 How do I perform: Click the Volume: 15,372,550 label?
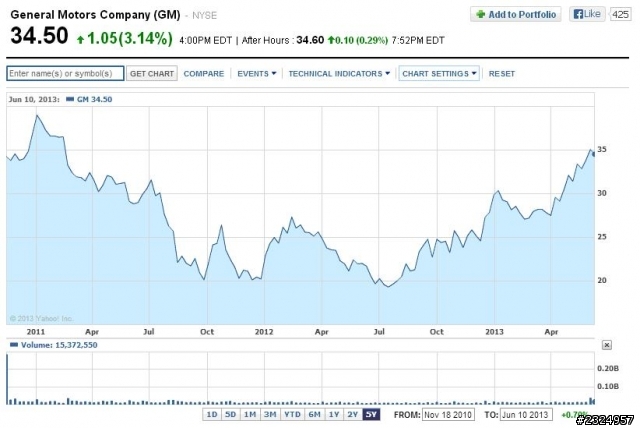coord(59,345)
